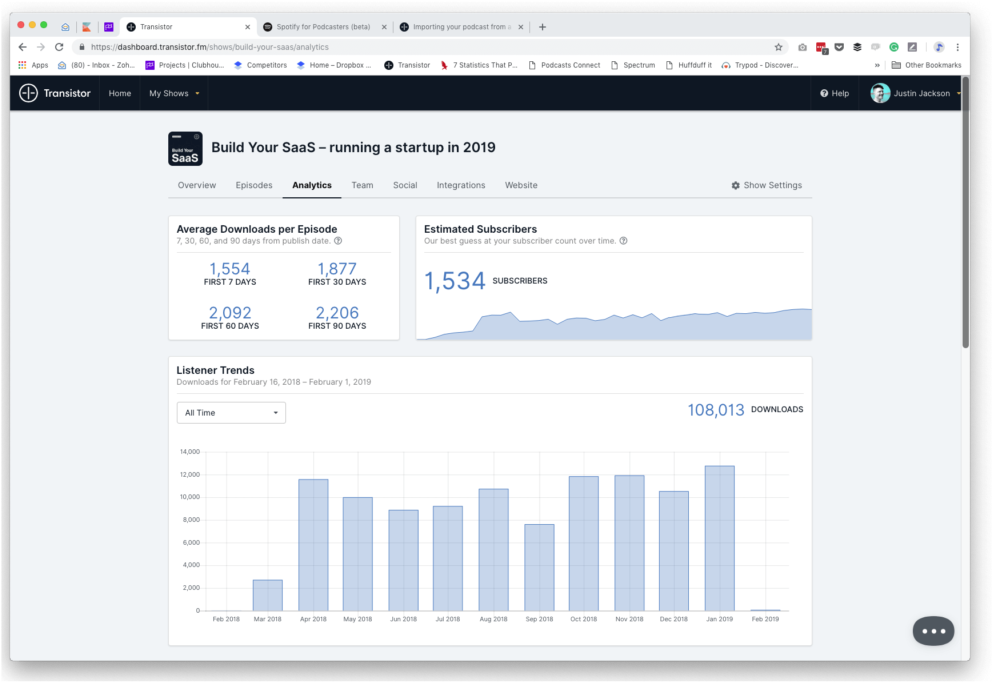Click the 108,013 downloads total

(716, 410)
